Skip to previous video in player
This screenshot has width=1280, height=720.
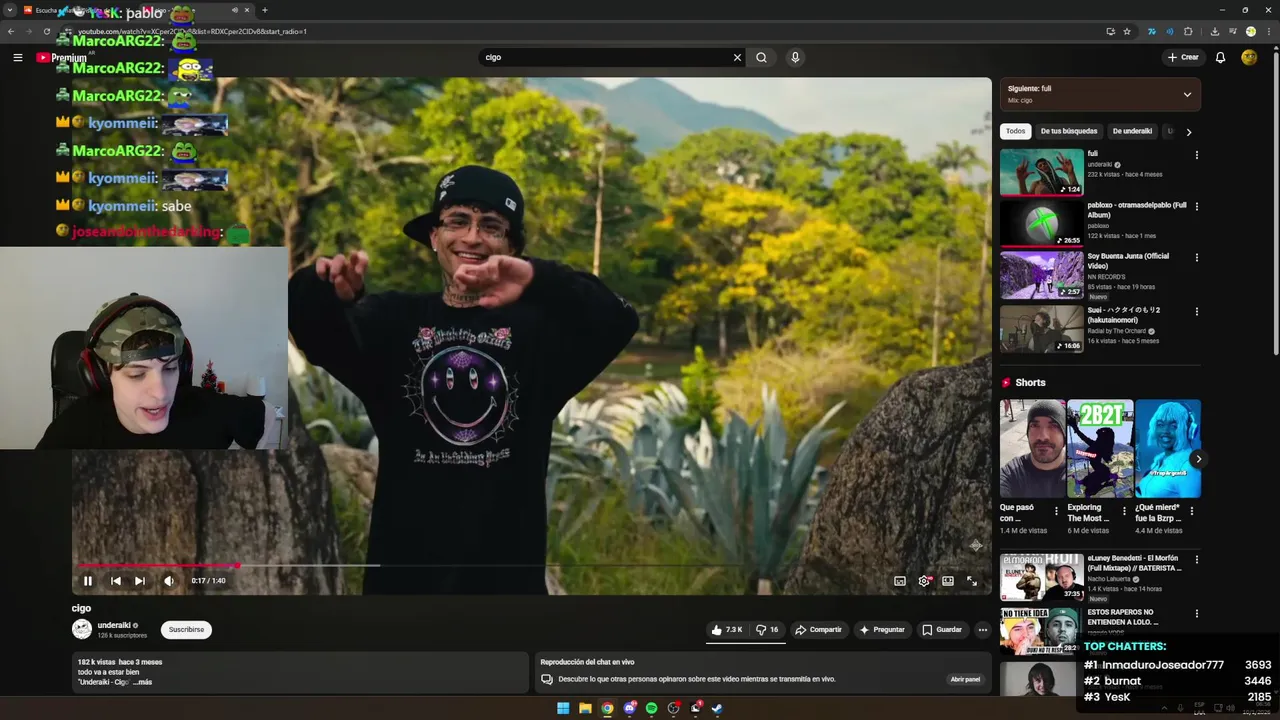point(116,581)
